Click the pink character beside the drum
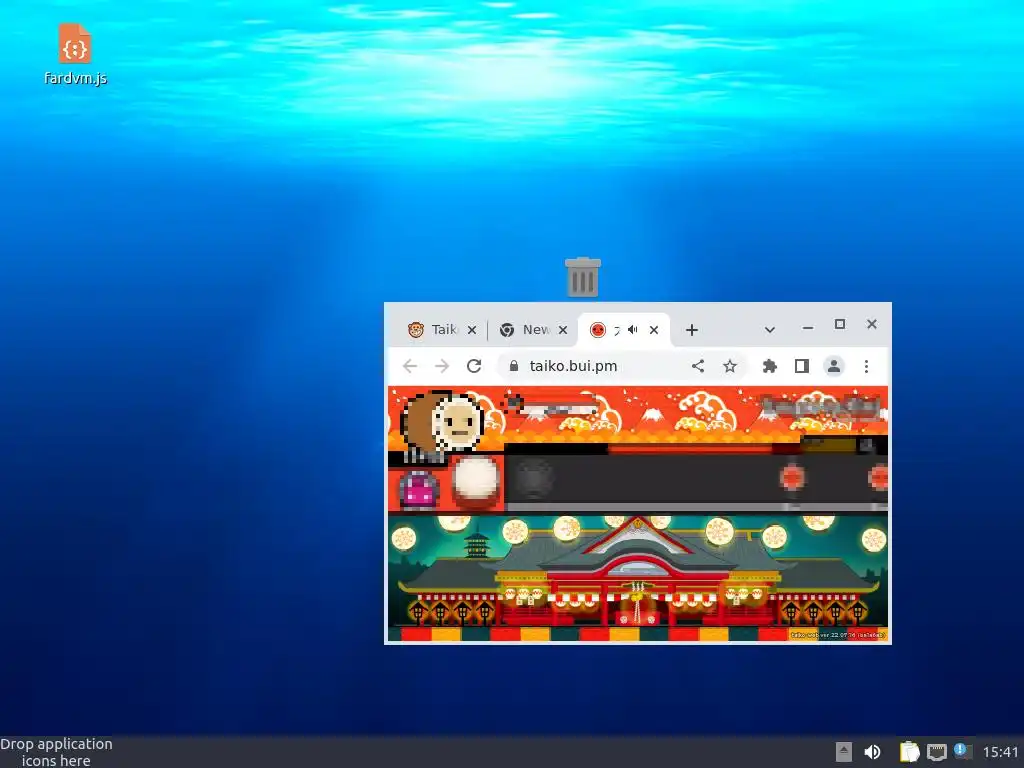 pyautogui.click(x=419, y=490)
